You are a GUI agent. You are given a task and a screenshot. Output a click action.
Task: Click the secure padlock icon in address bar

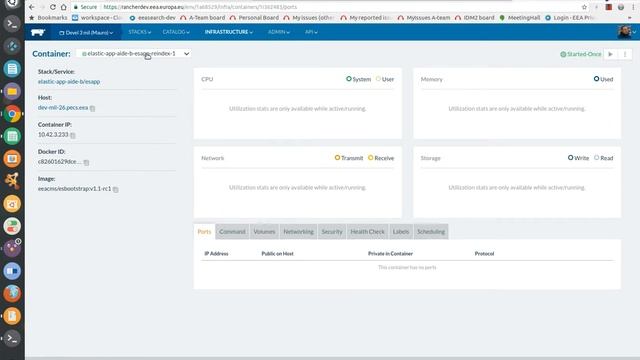pyautogui.click(x=76, y=7)
